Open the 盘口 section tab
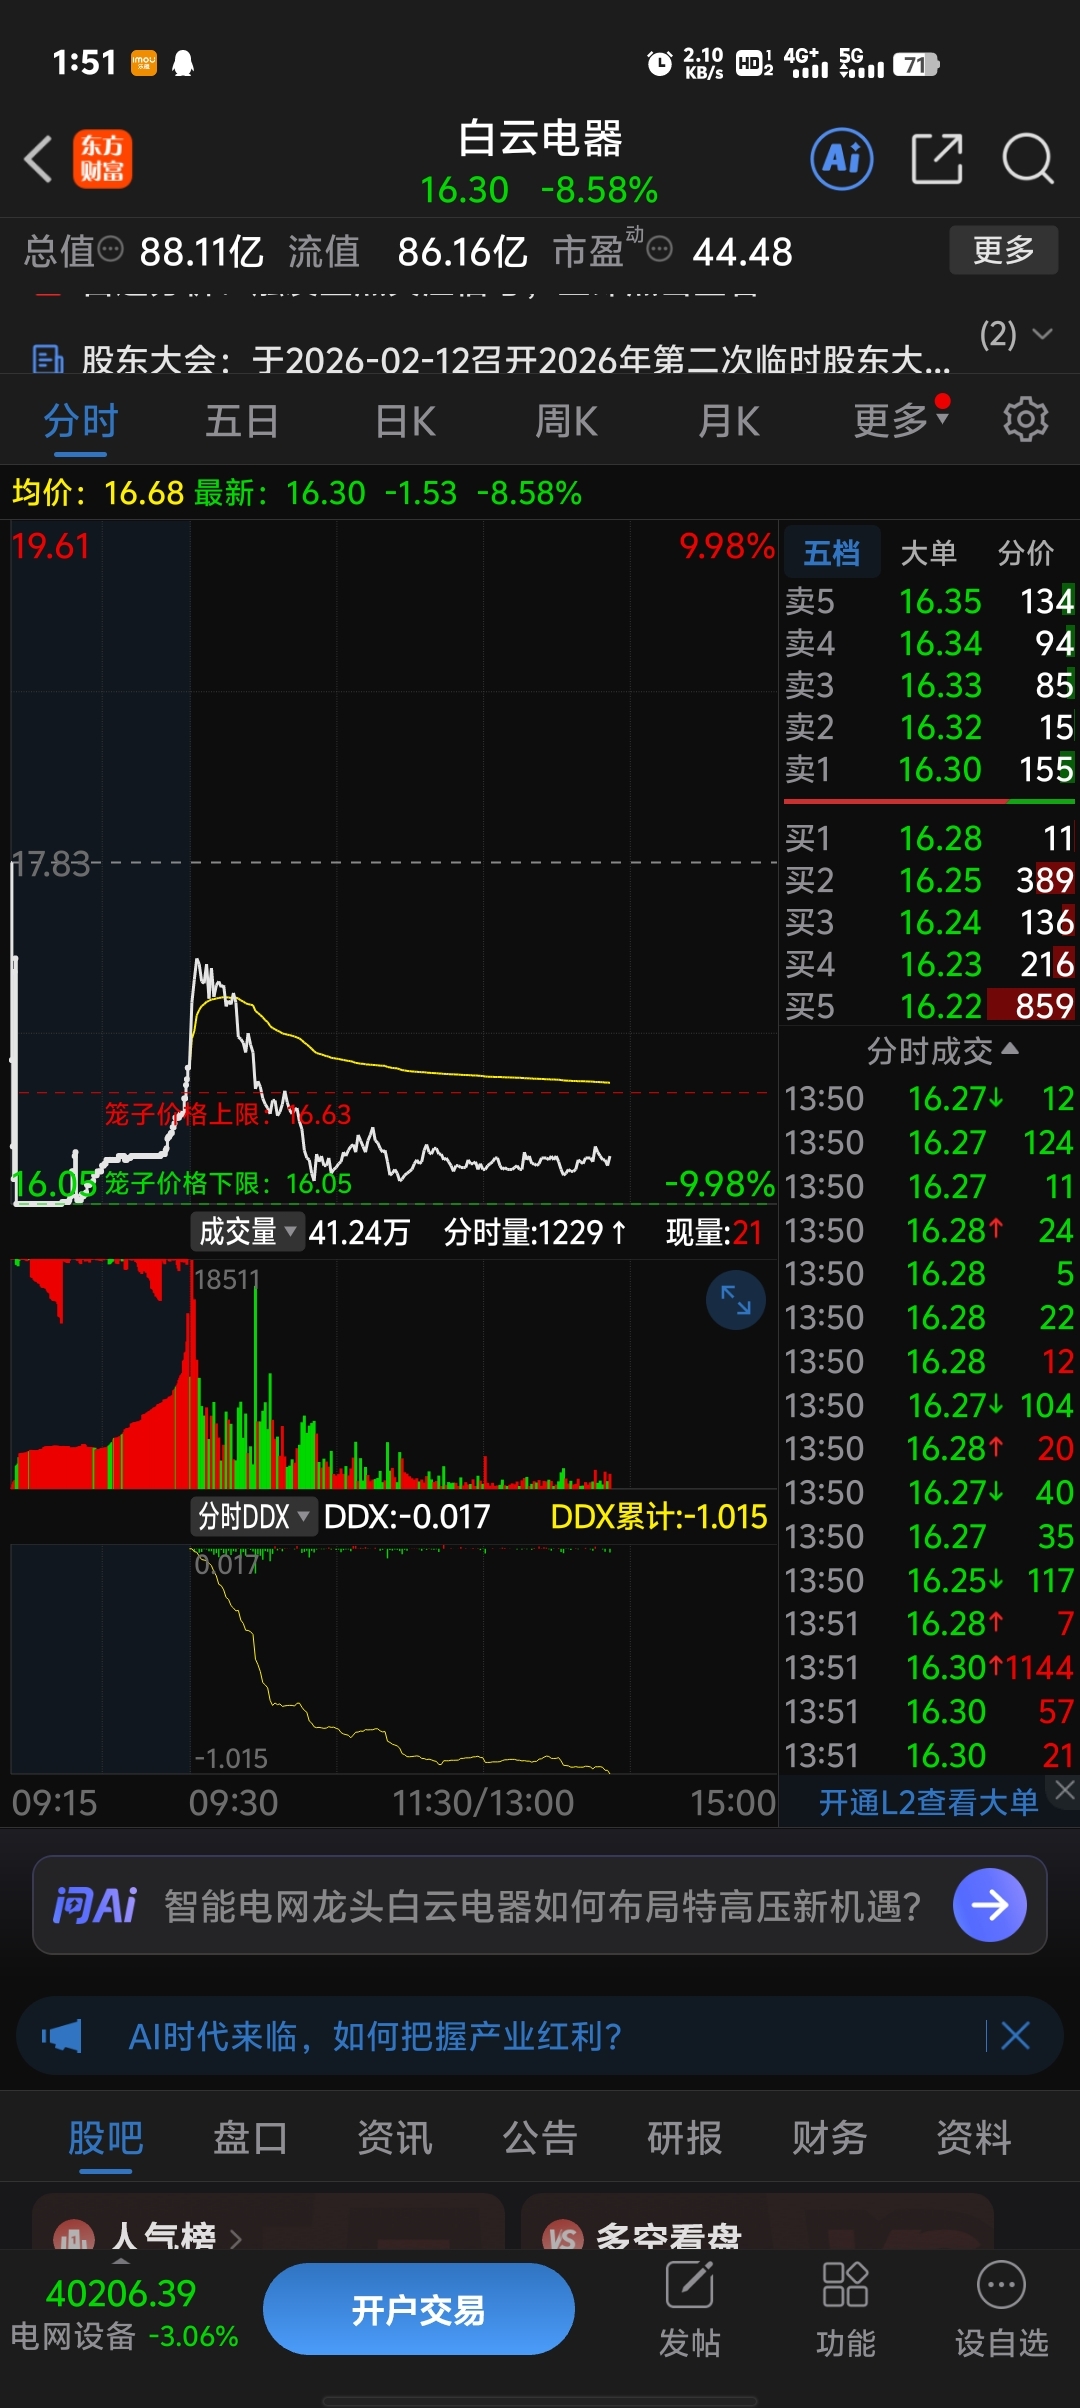1080x2408 pixels. tap(250, 2137)
